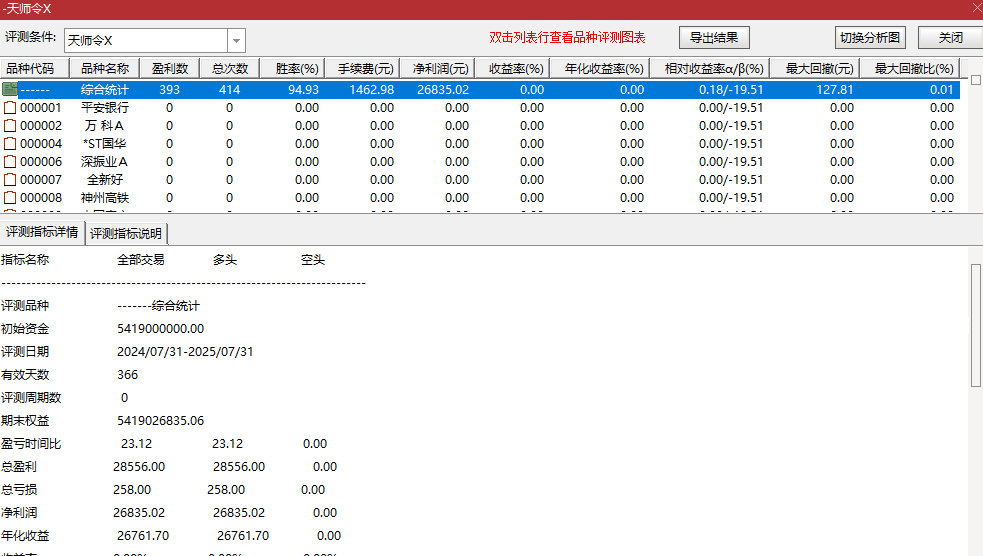Image resolution: width=983 pixels, height=556 pixels.
Task: Open the 评测条件 dropdown arrow
Action: tap(237, 40)
